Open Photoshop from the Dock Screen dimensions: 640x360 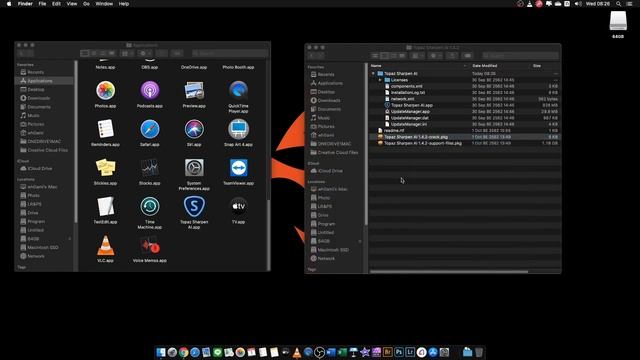click(x=399, y=352)
